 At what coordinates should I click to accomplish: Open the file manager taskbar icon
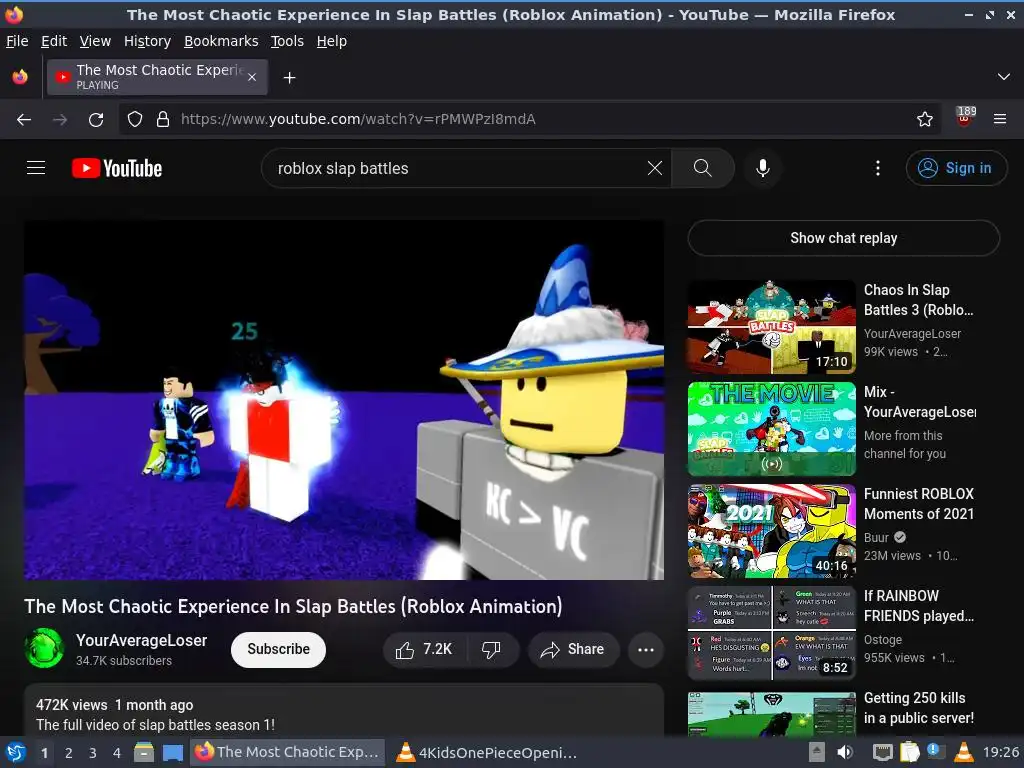pos(144,752)
